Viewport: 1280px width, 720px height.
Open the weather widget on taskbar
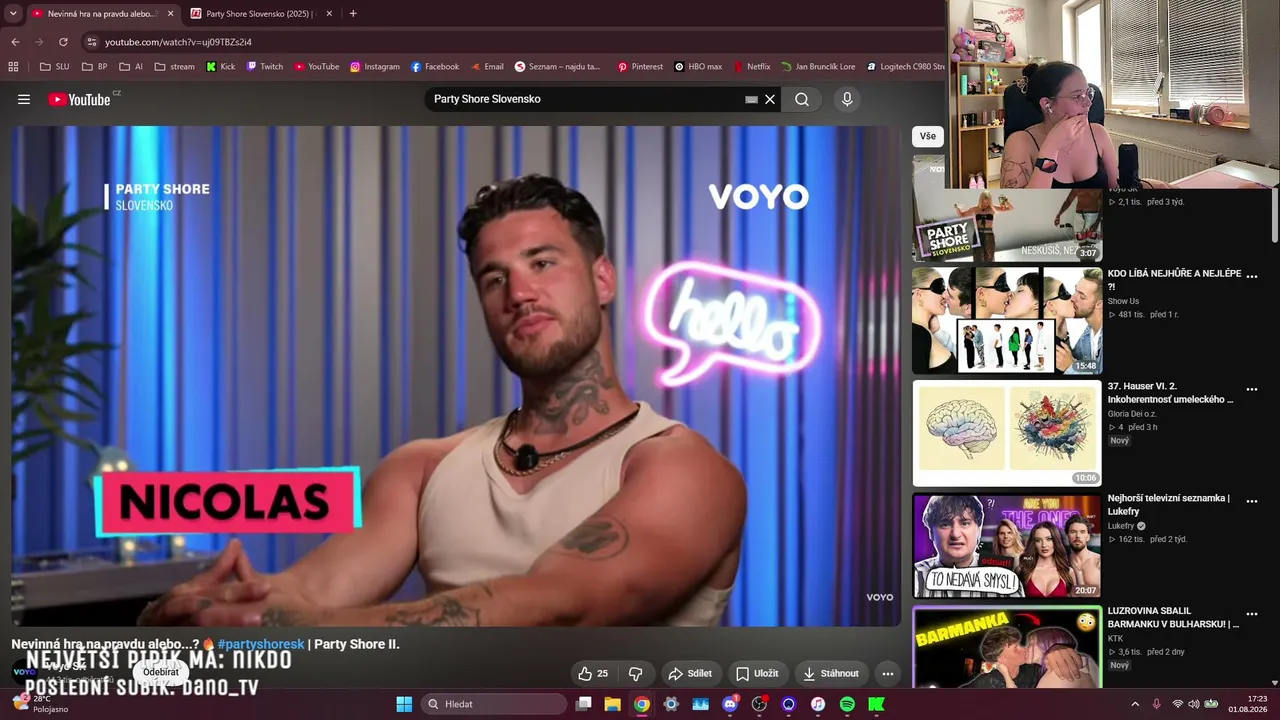[x=40, y=704]
